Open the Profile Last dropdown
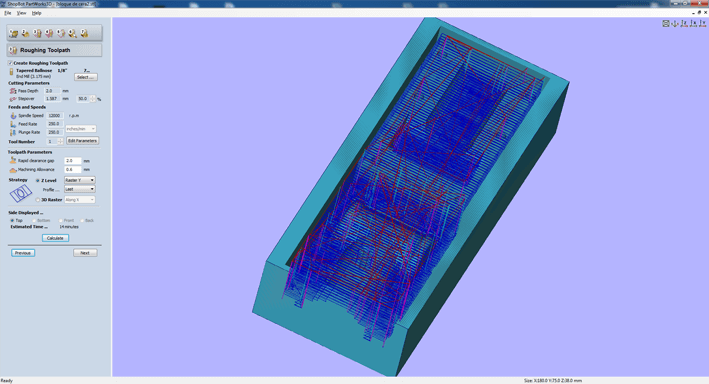This screenshot has width=709, height=384. (80, 189)
